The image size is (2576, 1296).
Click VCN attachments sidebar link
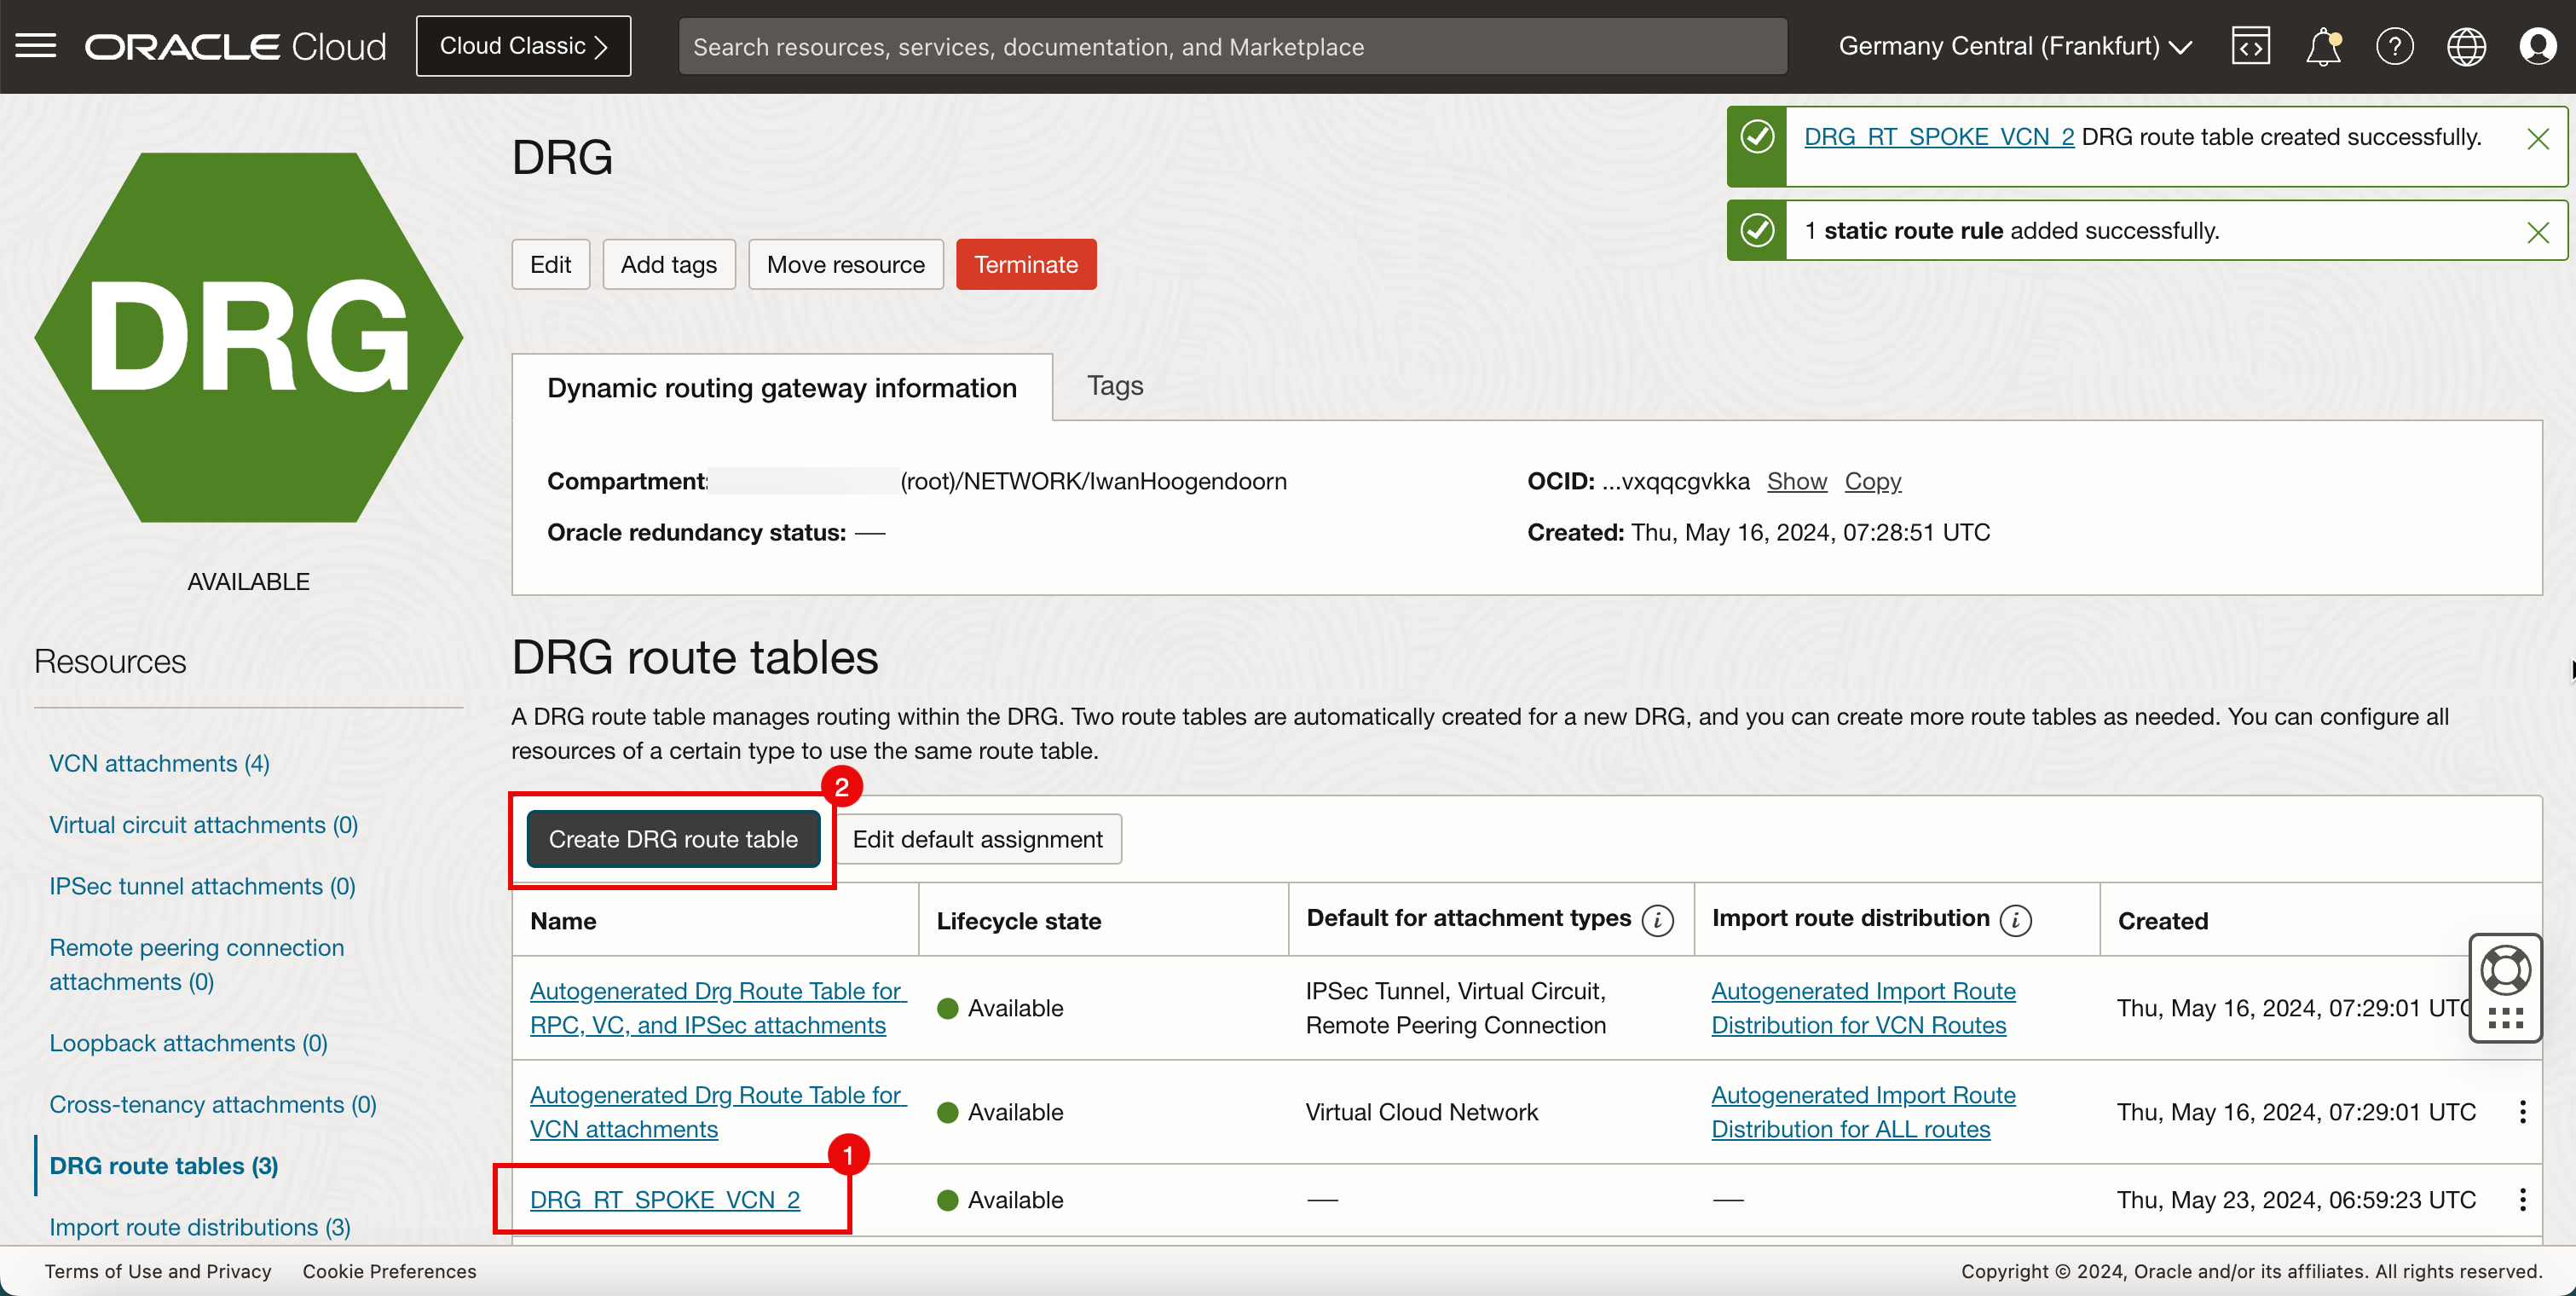[x=160, y=762]
